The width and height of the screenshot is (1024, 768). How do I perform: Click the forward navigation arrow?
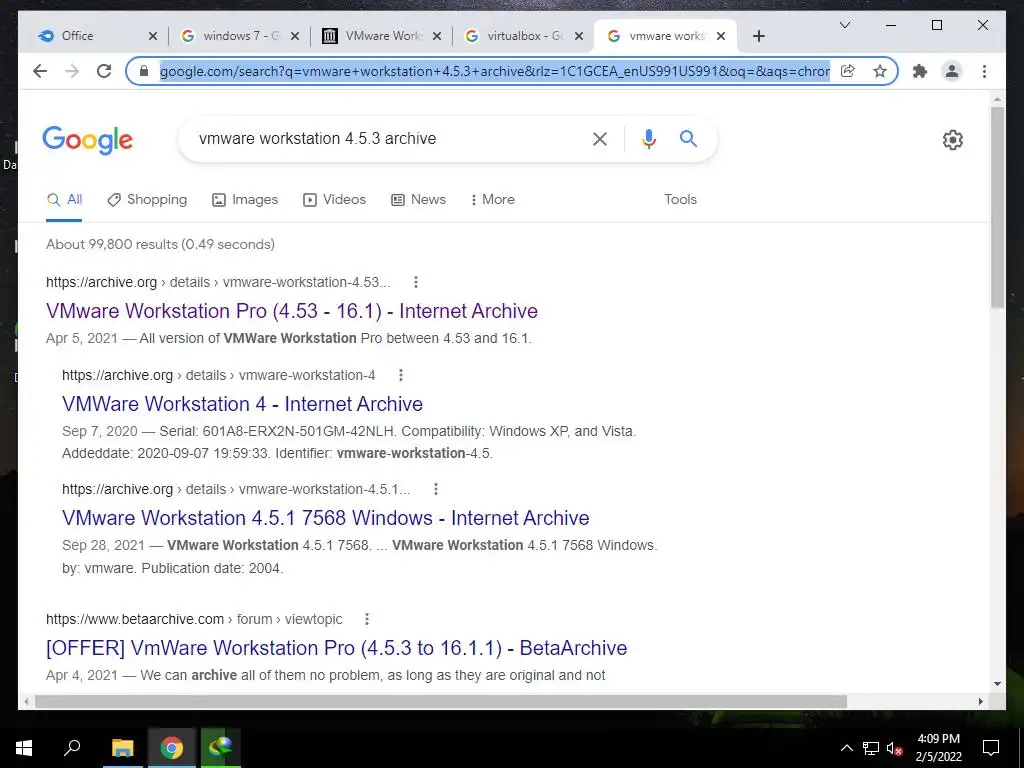pyautogui.click(x=72, y=71)
